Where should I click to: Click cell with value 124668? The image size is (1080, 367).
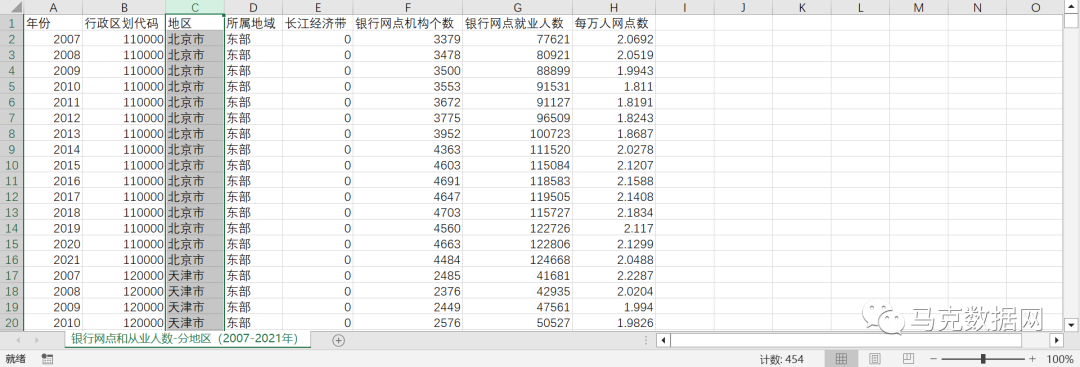click(517, 260)
